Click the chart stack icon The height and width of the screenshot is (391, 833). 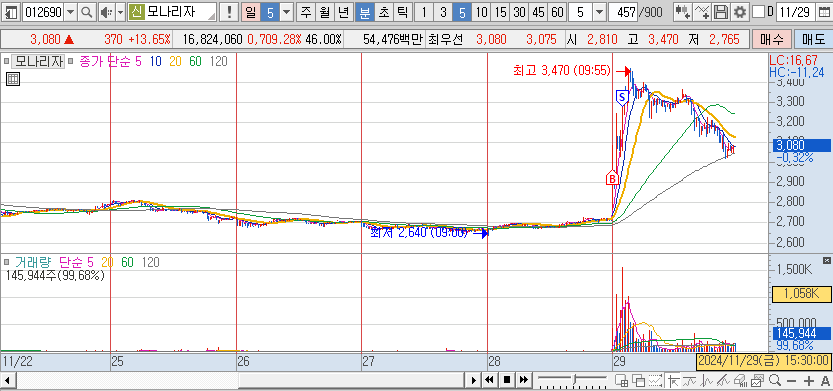coord(758,380)
